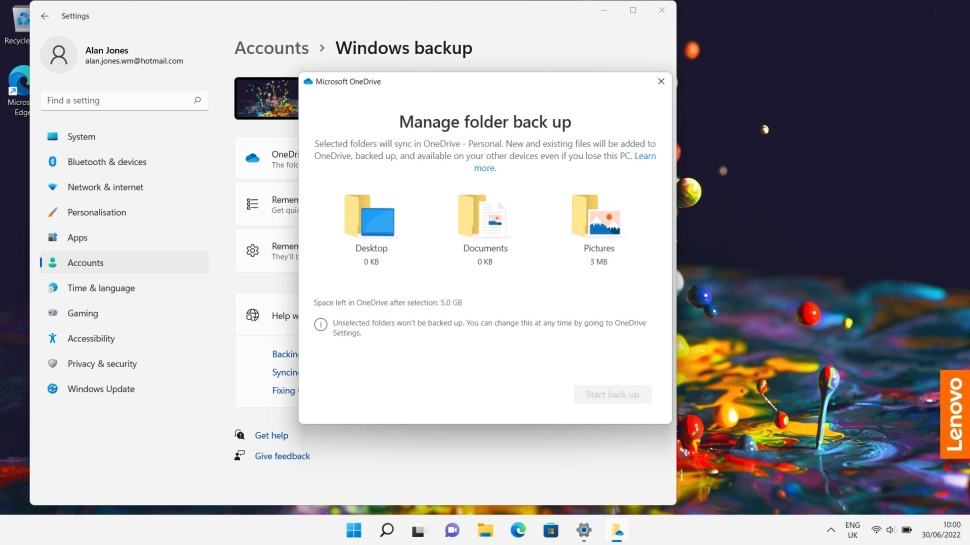Image resolution: width=970 pixels, height=545 pixels.
Task: Select the Pictures folder icon for backup
Action: (597, 215)
